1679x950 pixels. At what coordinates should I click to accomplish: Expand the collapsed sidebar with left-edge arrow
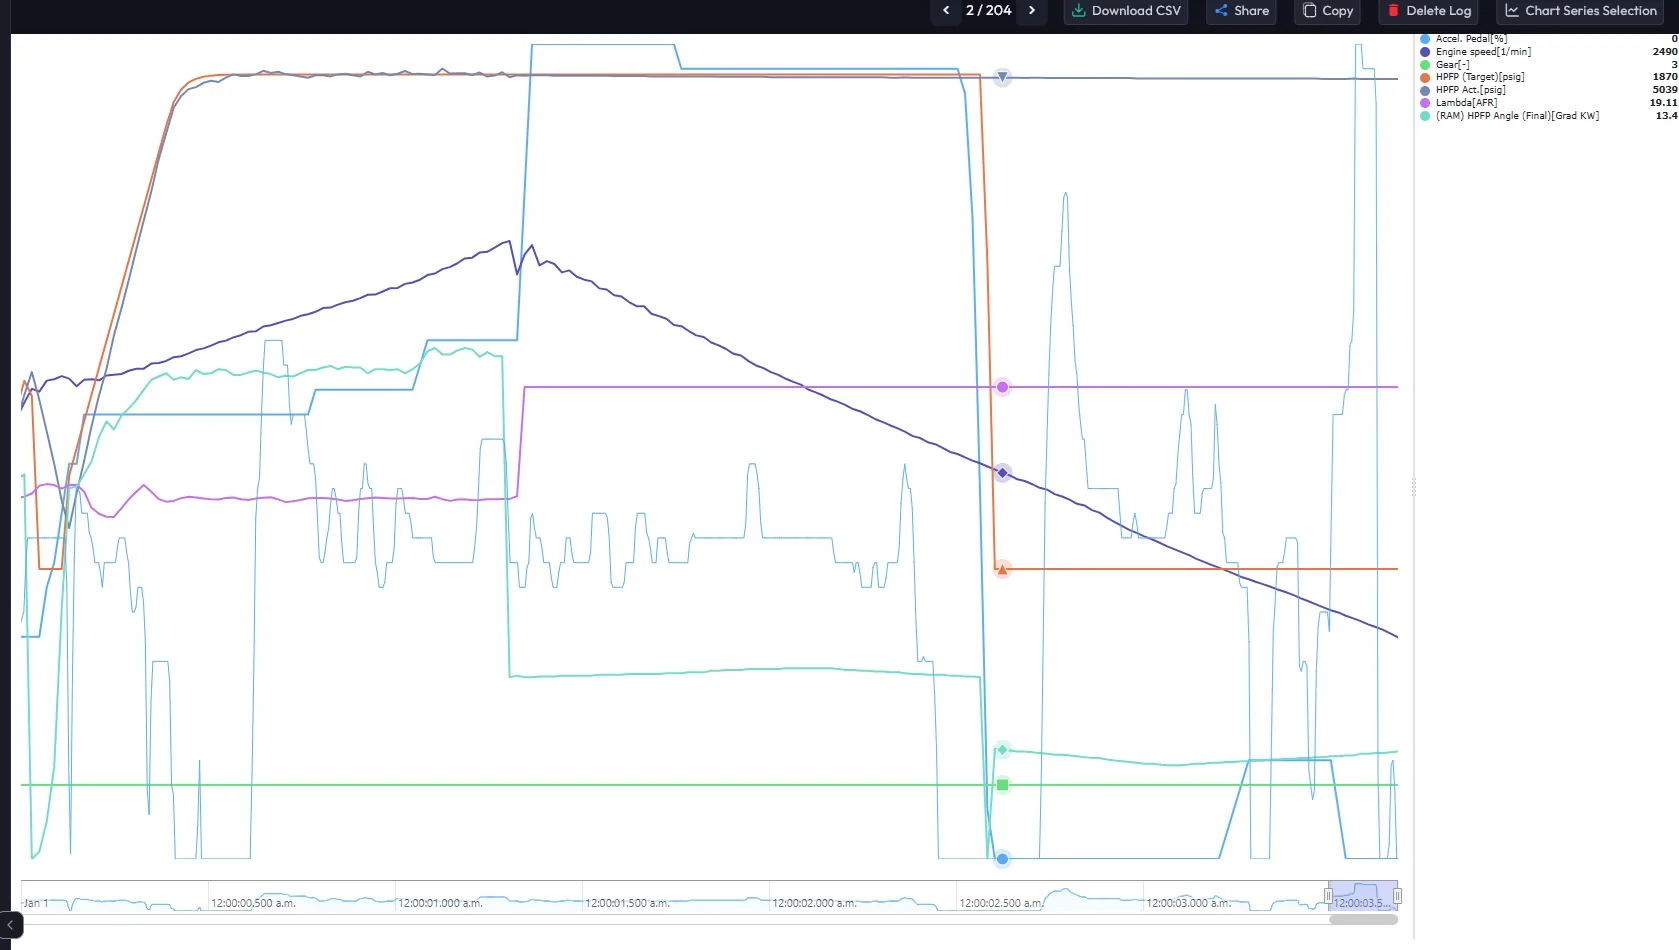[x=10, y=925]
